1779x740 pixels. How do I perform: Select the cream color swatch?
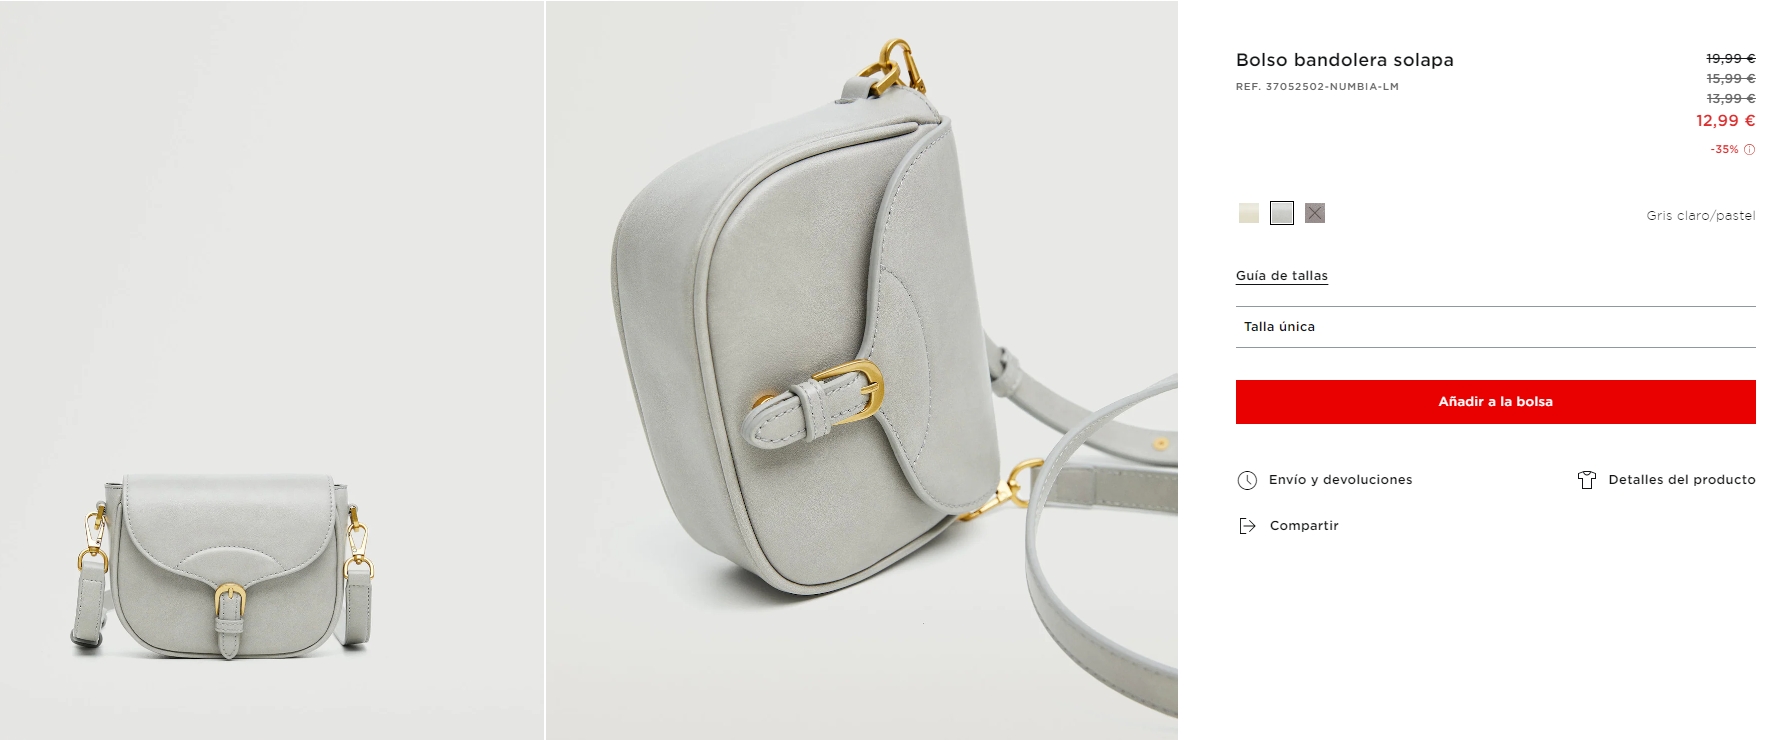pos(1248,213)
